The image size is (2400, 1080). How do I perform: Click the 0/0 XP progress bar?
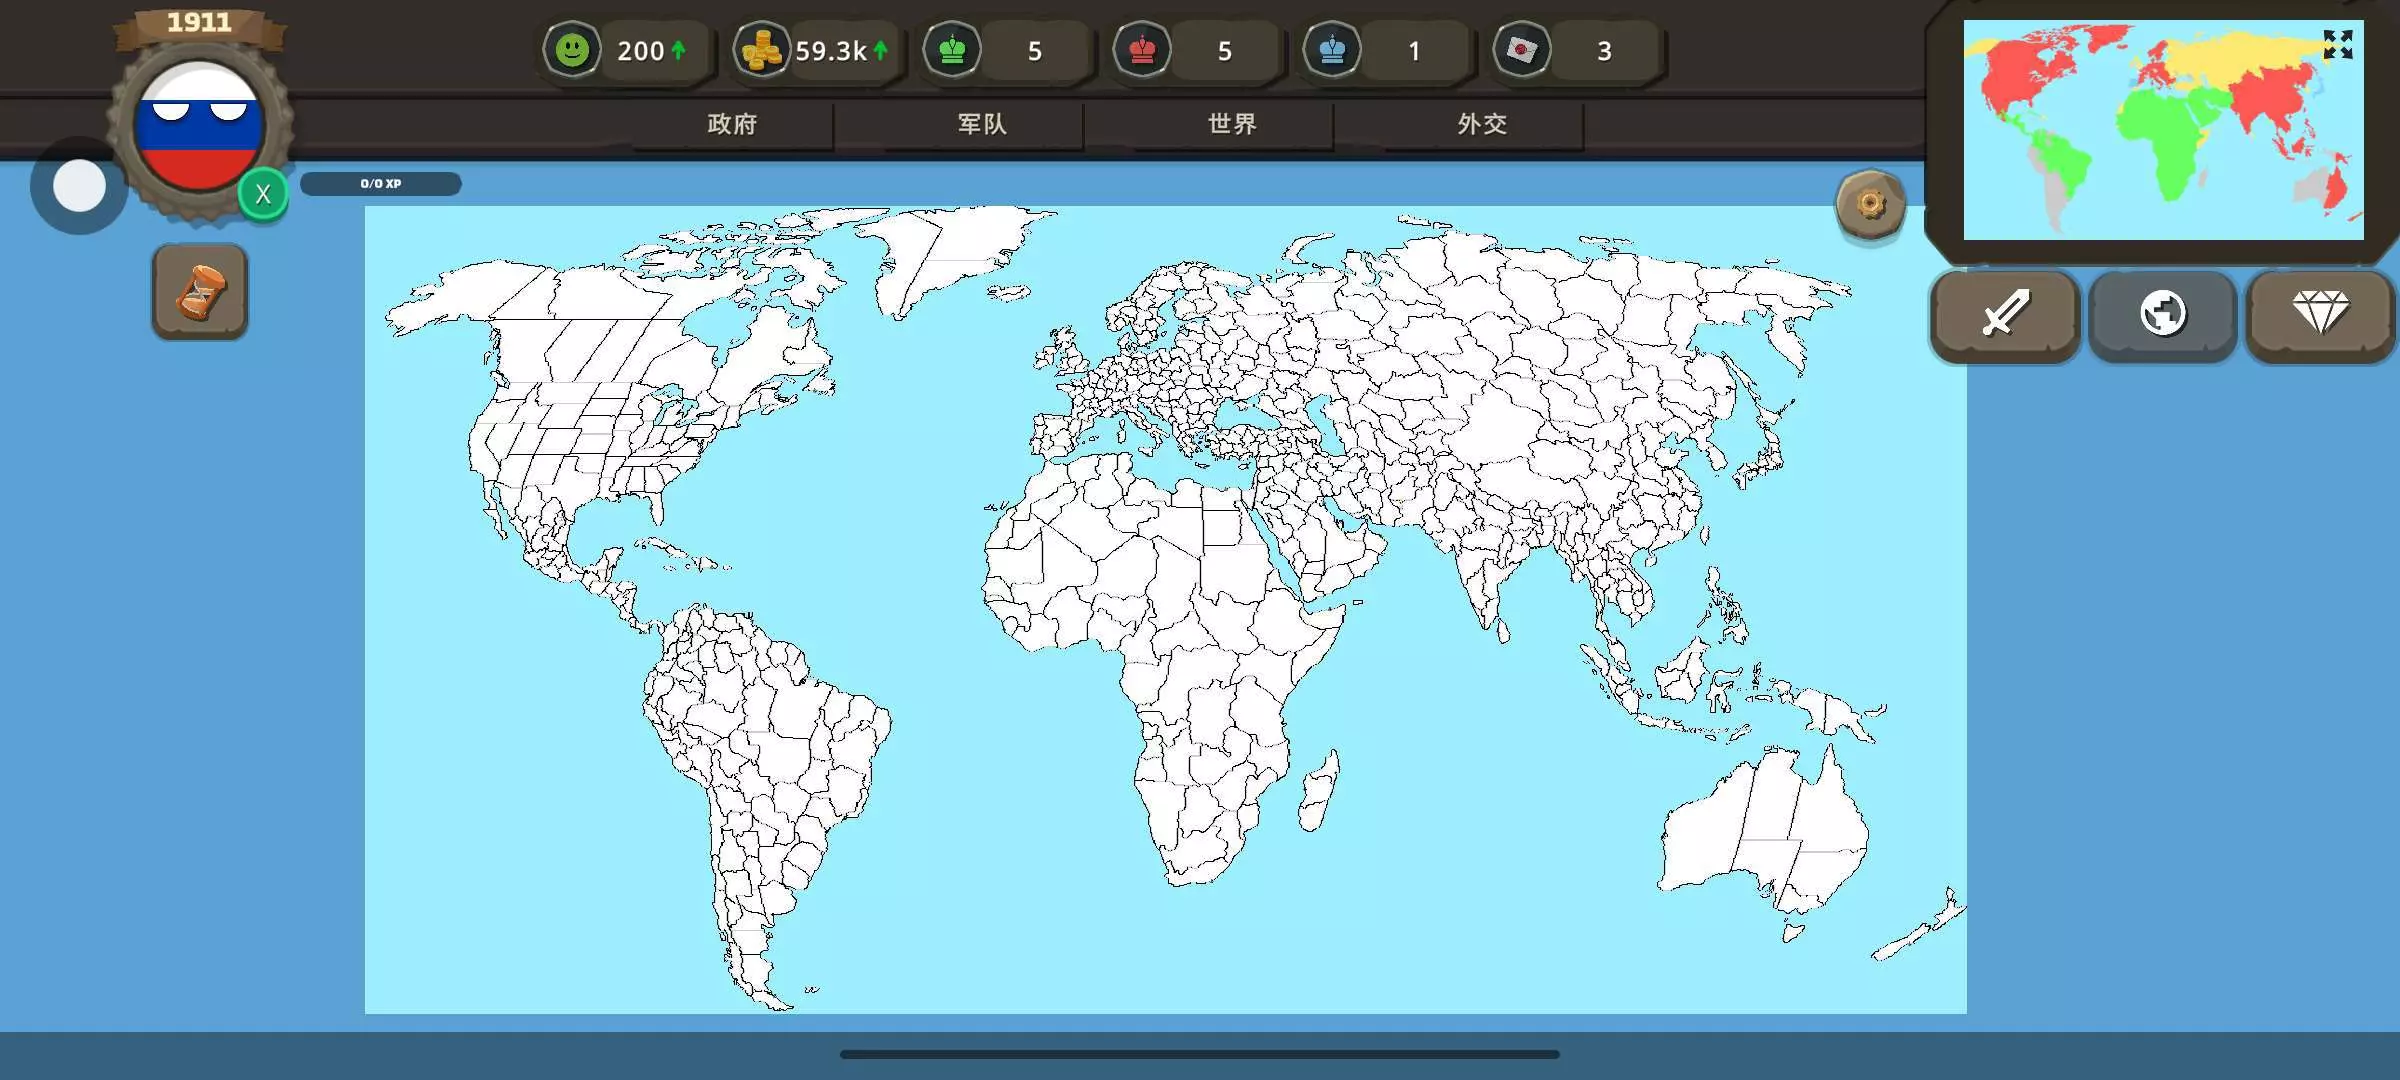380,184
